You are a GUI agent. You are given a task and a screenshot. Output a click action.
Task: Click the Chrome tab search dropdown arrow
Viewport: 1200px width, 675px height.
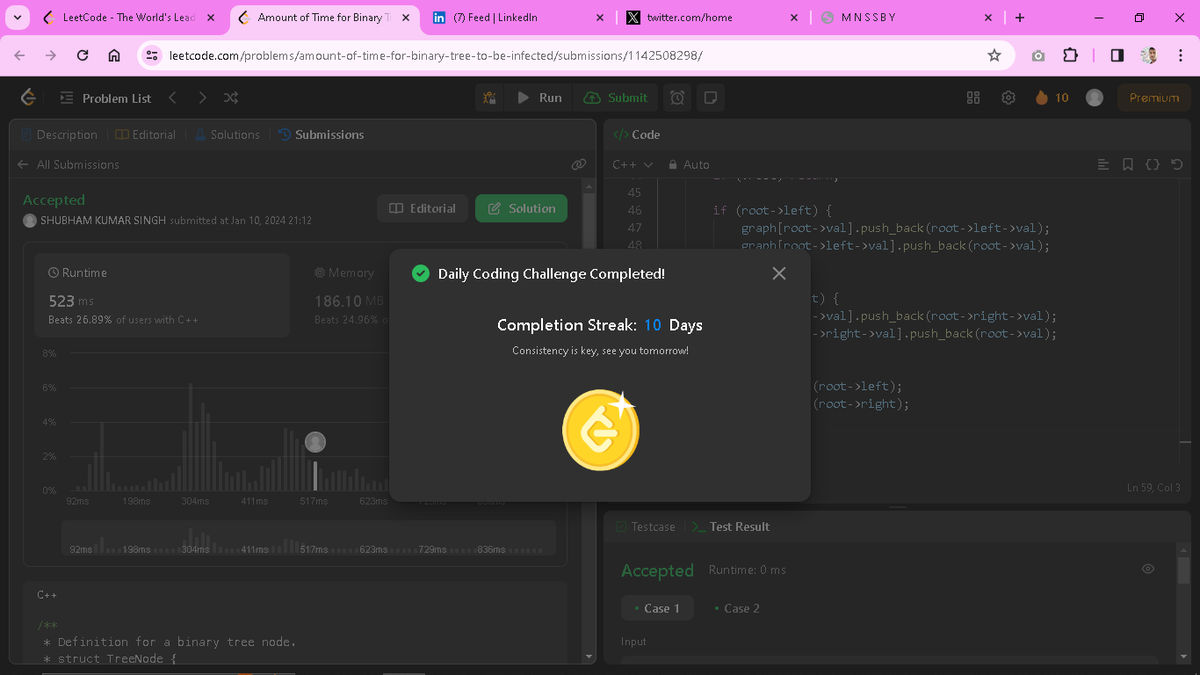click(x=17, y=17)
